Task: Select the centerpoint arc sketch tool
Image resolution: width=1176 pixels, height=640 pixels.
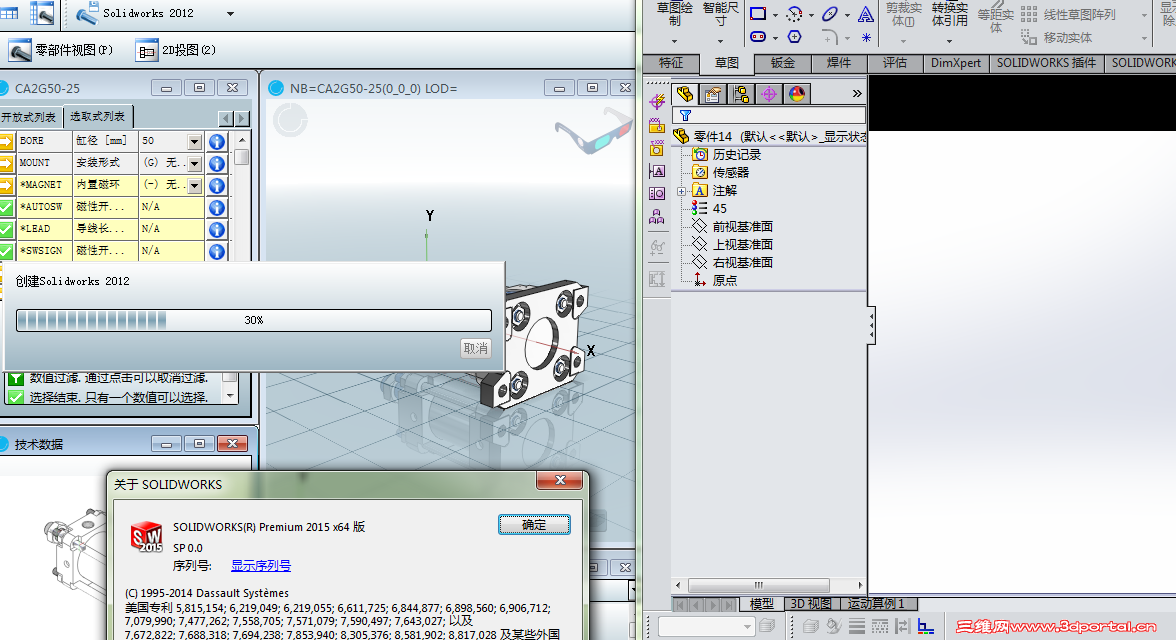Action: pyautogui.click(x=794, y=14)
